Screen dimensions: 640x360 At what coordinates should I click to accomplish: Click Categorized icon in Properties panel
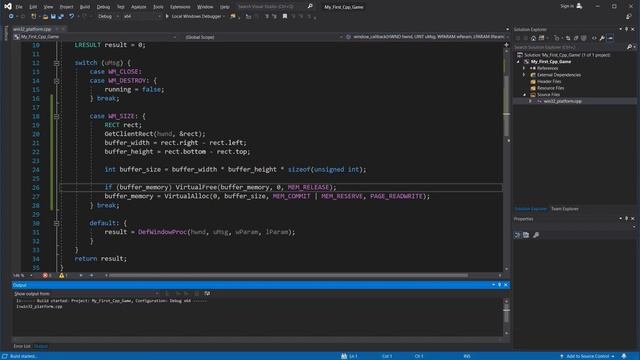pyautogui.click(x=517, y=235)
